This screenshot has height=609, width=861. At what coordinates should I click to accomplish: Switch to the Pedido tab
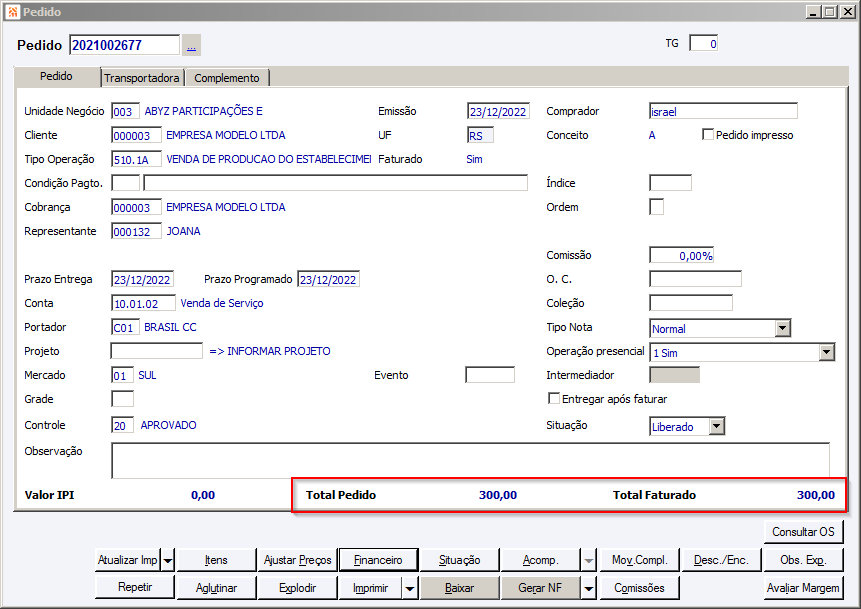(56, 76)
